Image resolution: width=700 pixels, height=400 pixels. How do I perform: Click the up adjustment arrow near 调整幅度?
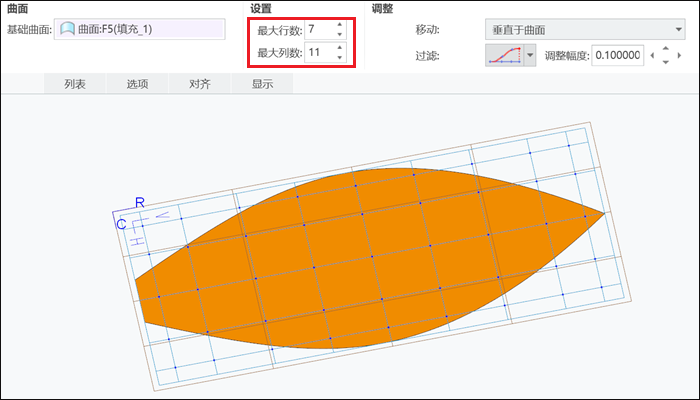[666, 49]
